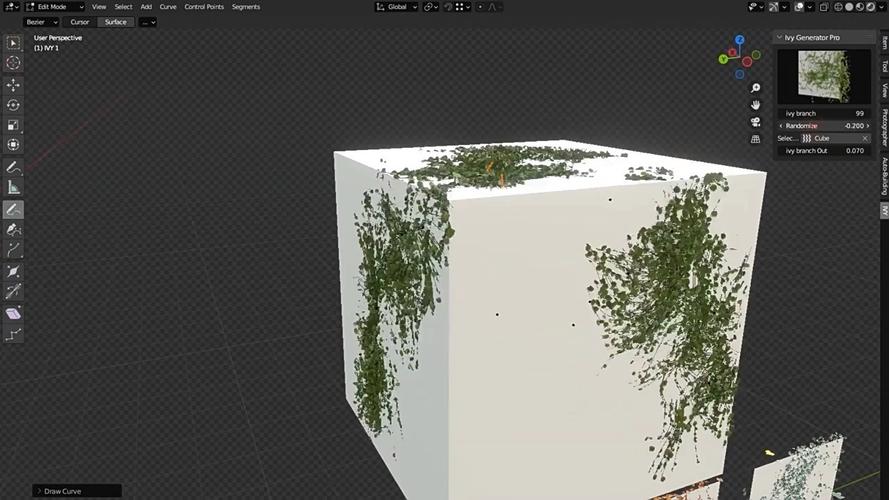889x500 pixels.
Task: Open the overlays options dropdown arrow
Action: 810,7
